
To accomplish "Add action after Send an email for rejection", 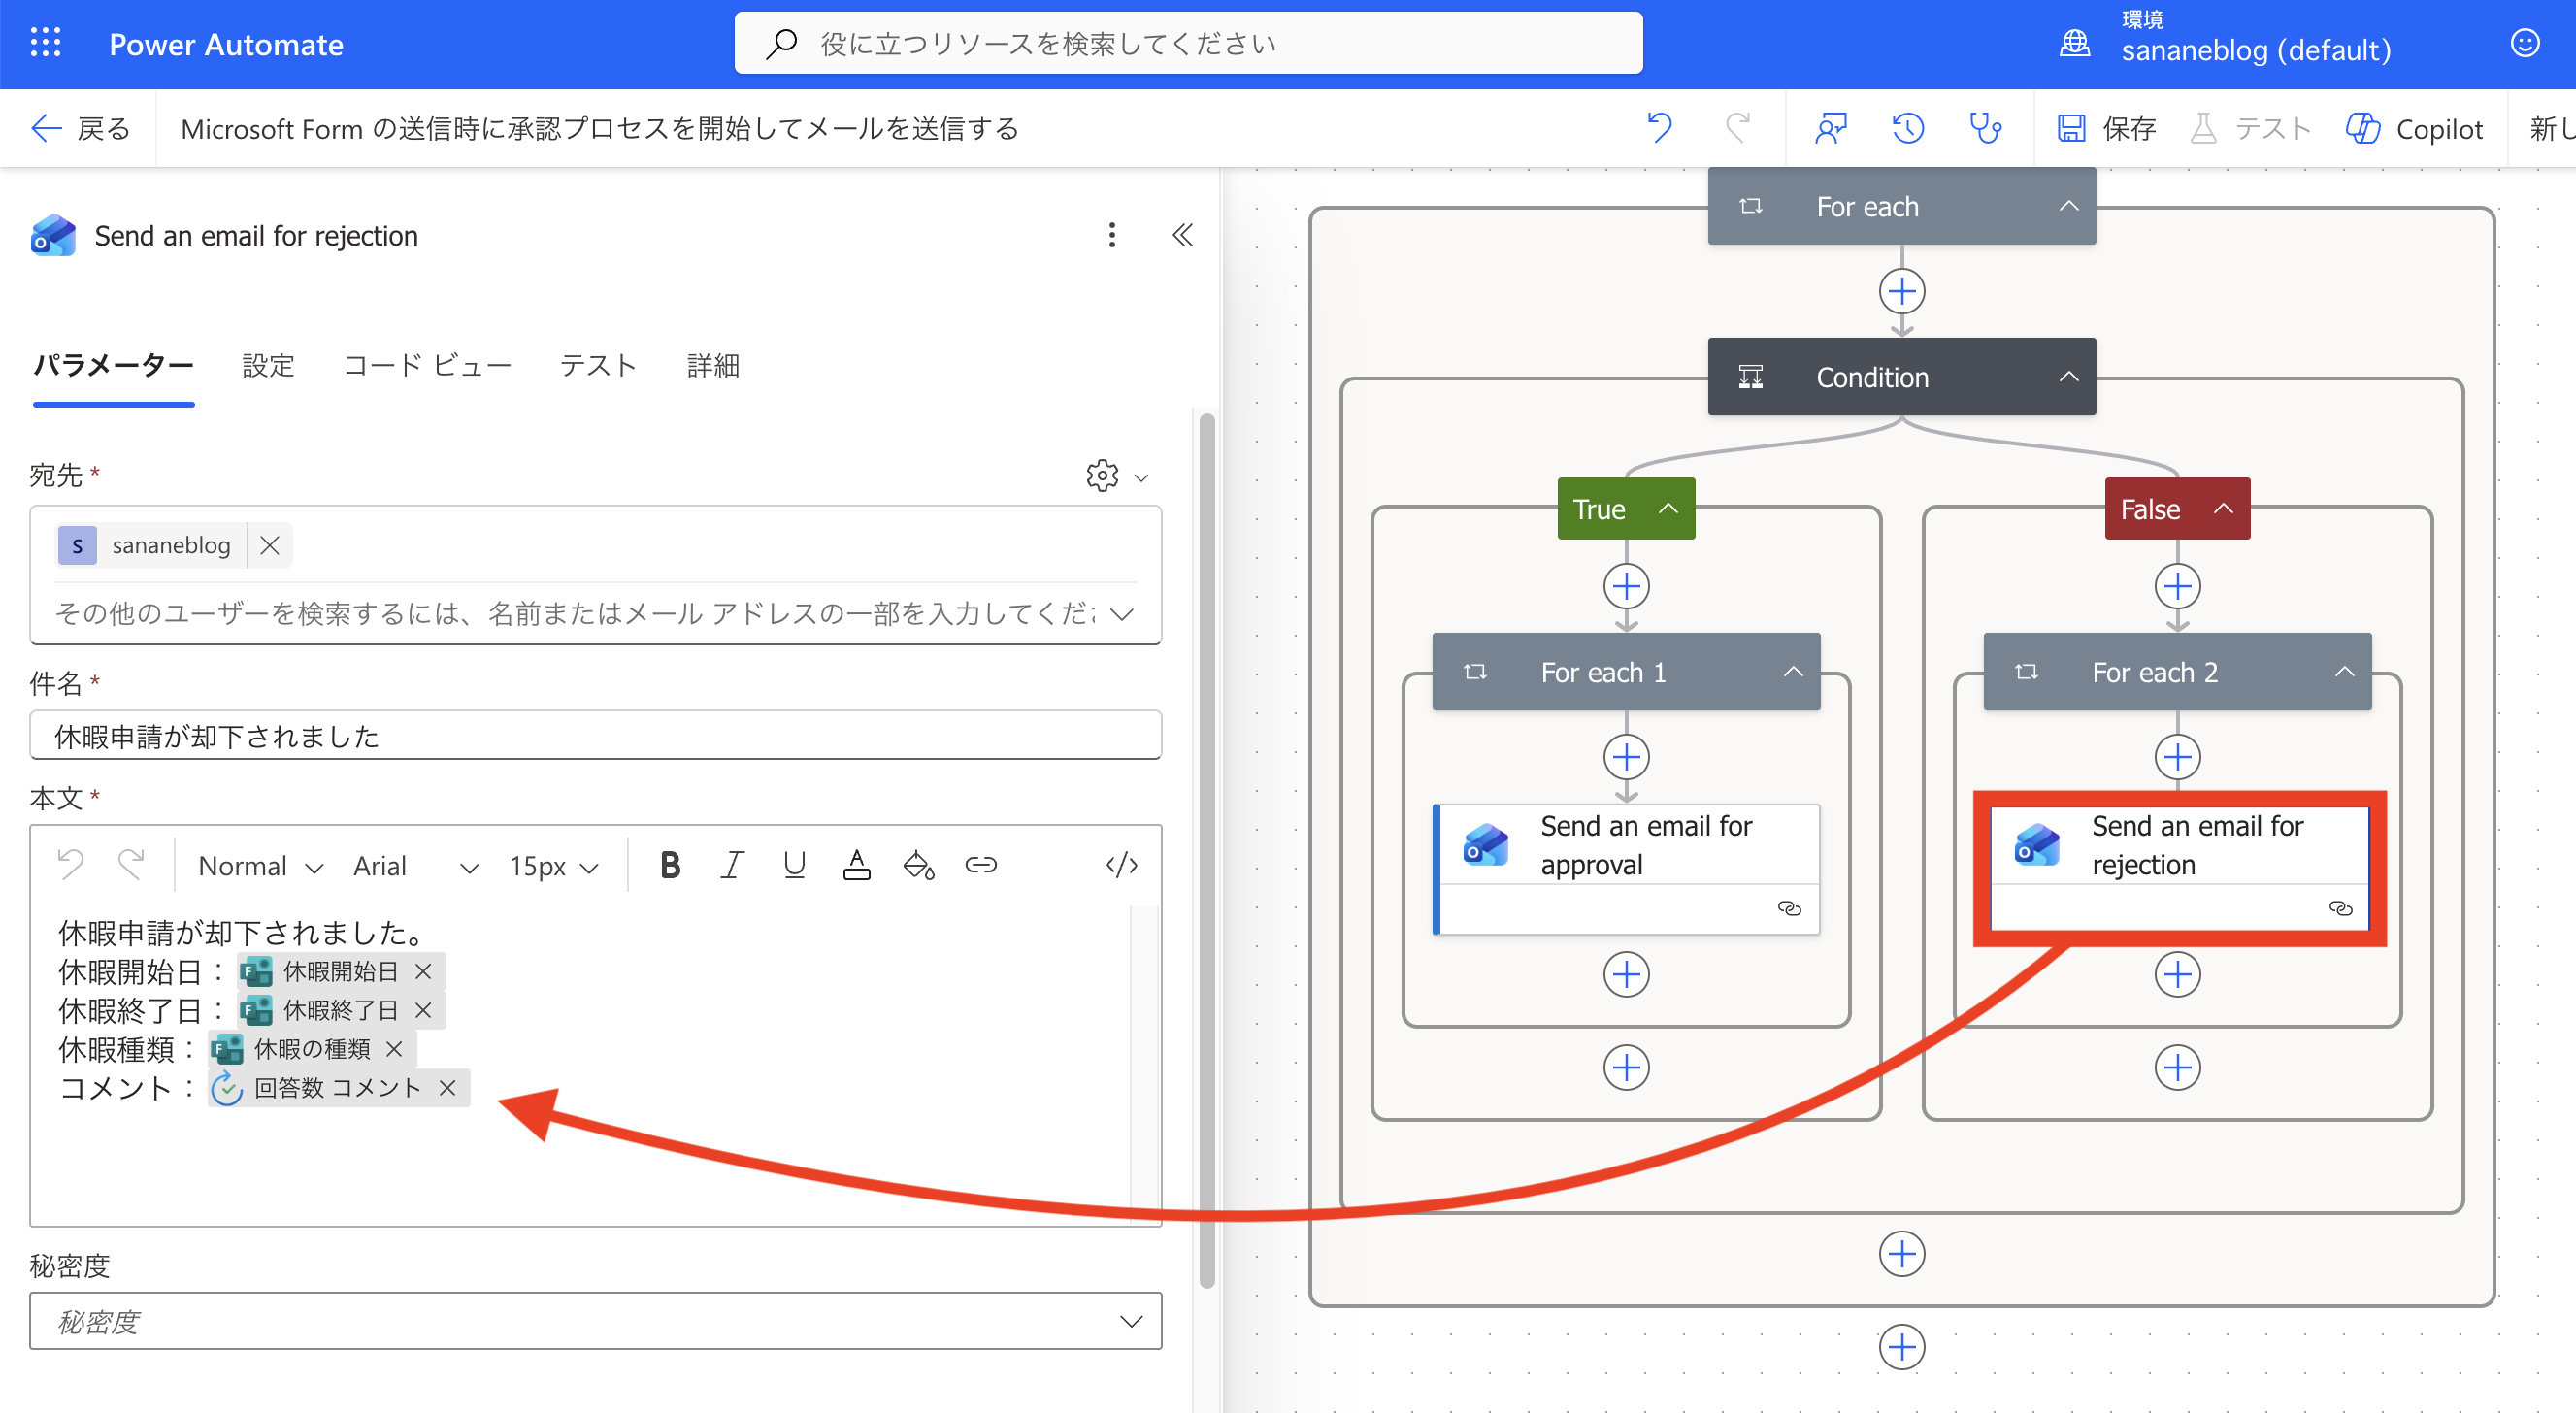I will pos(2177,974).
